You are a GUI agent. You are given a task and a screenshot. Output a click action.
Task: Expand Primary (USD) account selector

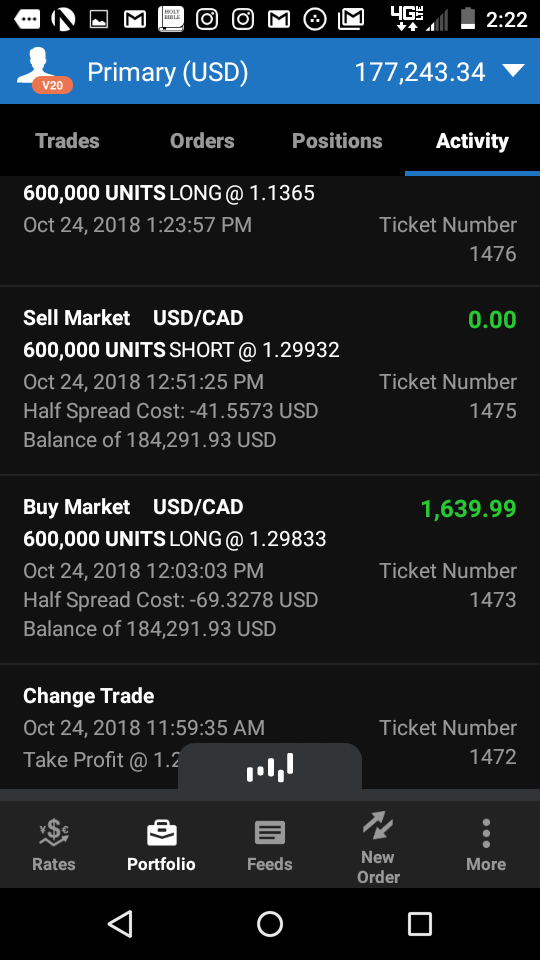pos(168,72)
